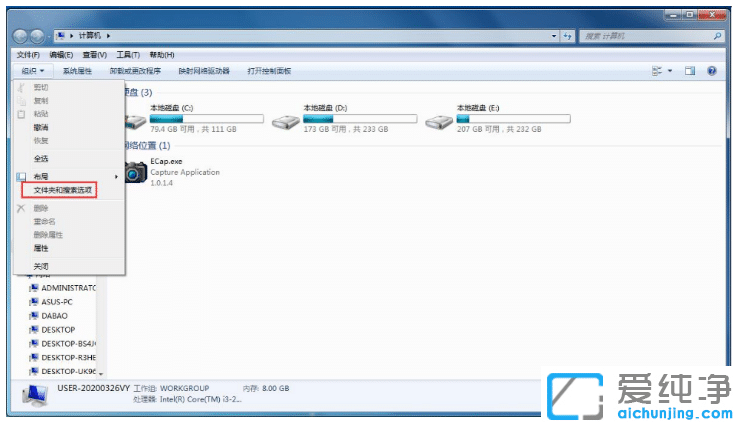The width and height of the screenshot is (741, 426).
Task: Select the Local Disk (D:) drive icon
Action: click(x=288, y=122)
